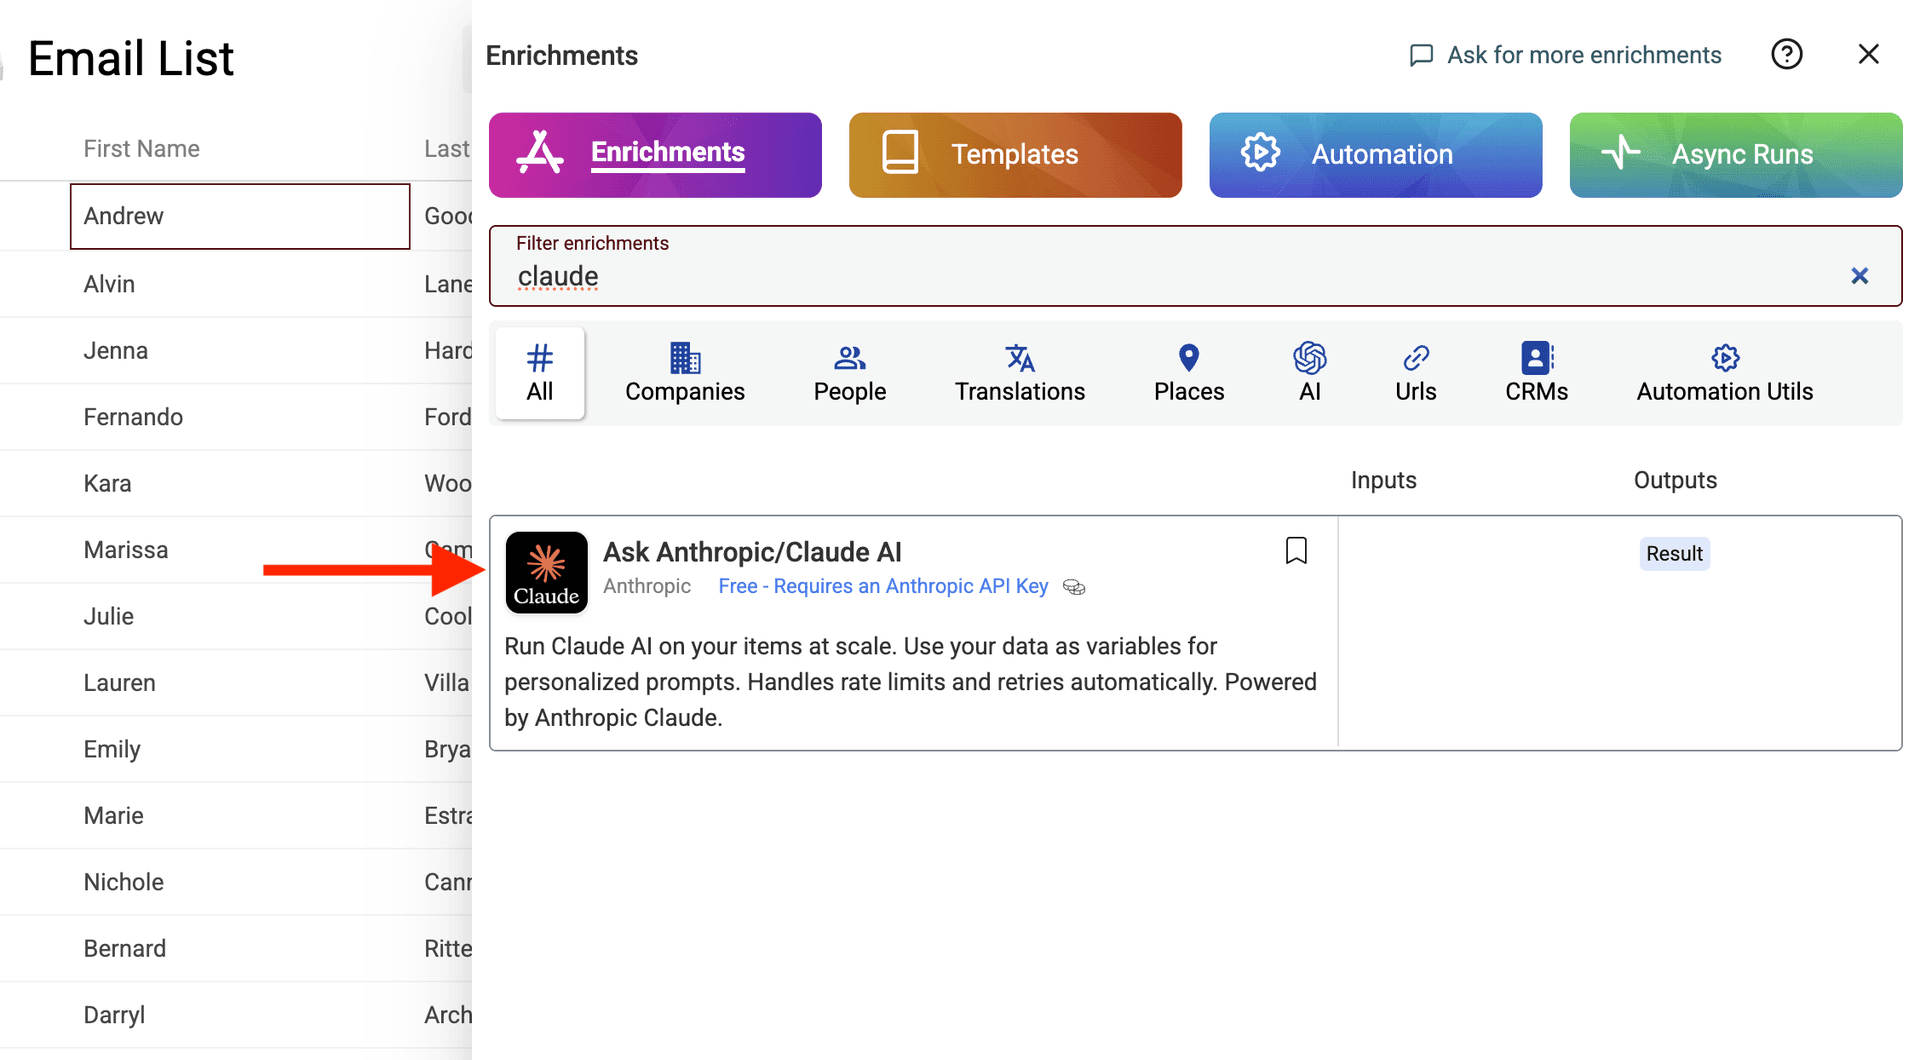Click into the Filter enrichments field
The width and height of the screenshot is (1920, 1060).
click(1150, 276)
